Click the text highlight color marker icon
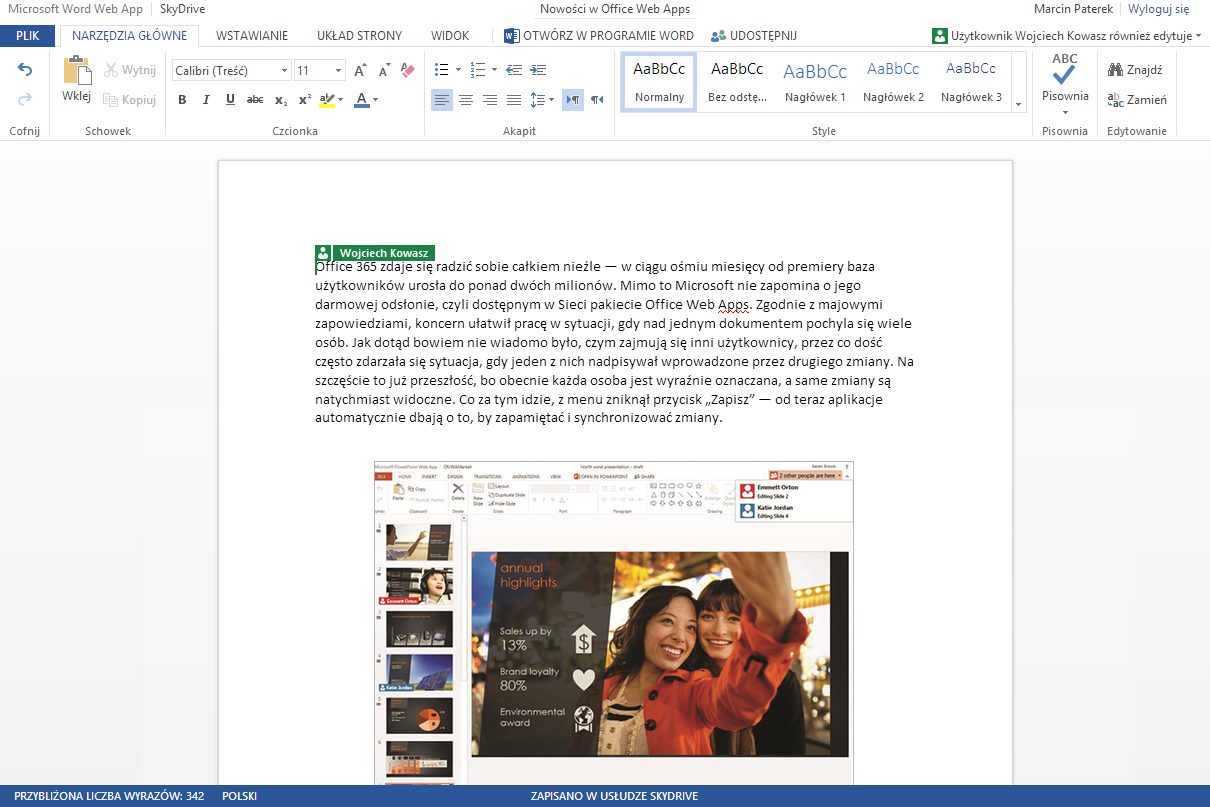This screenshot has width=1210, height=807. (x=326, y=99)
